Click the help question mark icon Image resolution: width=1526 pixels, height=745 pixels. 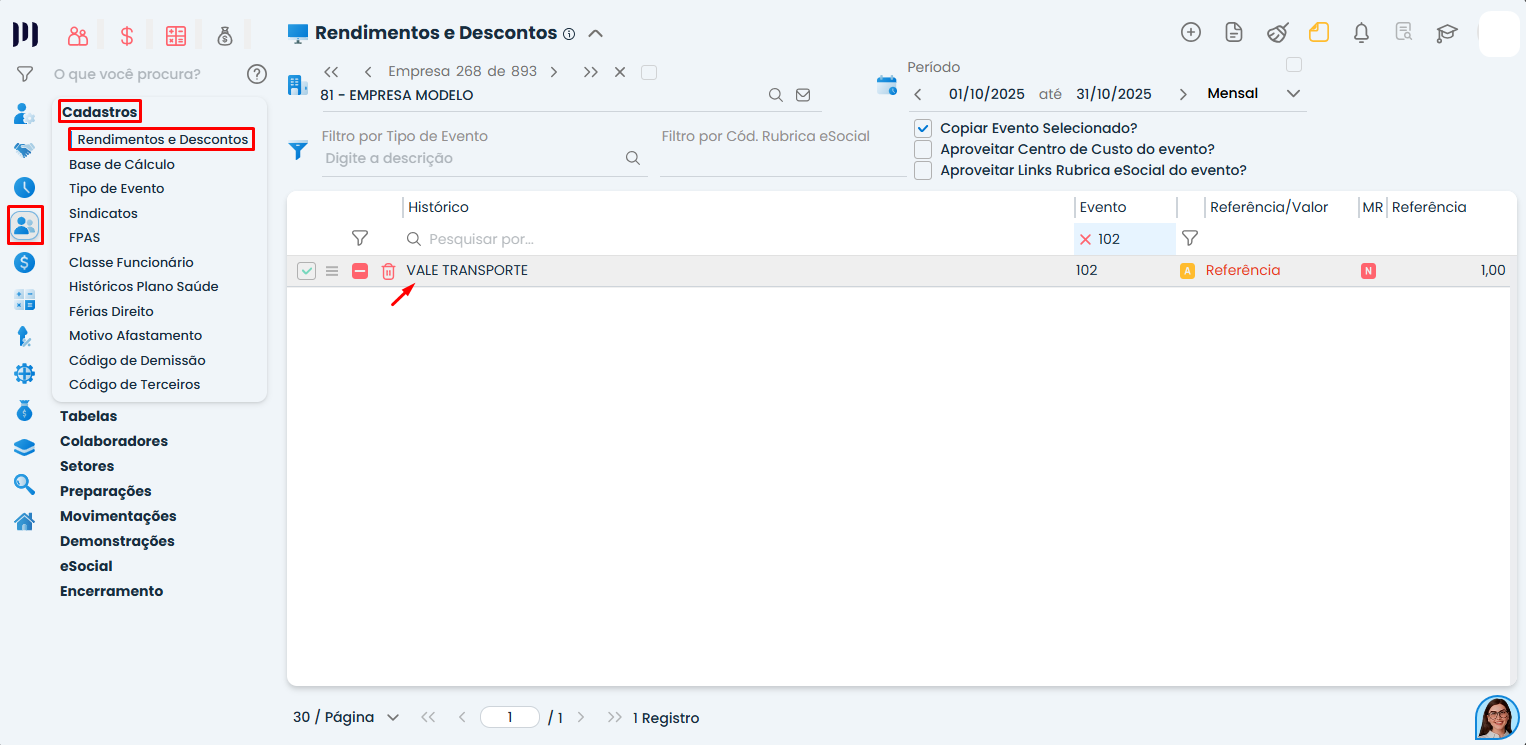(257, 74)
